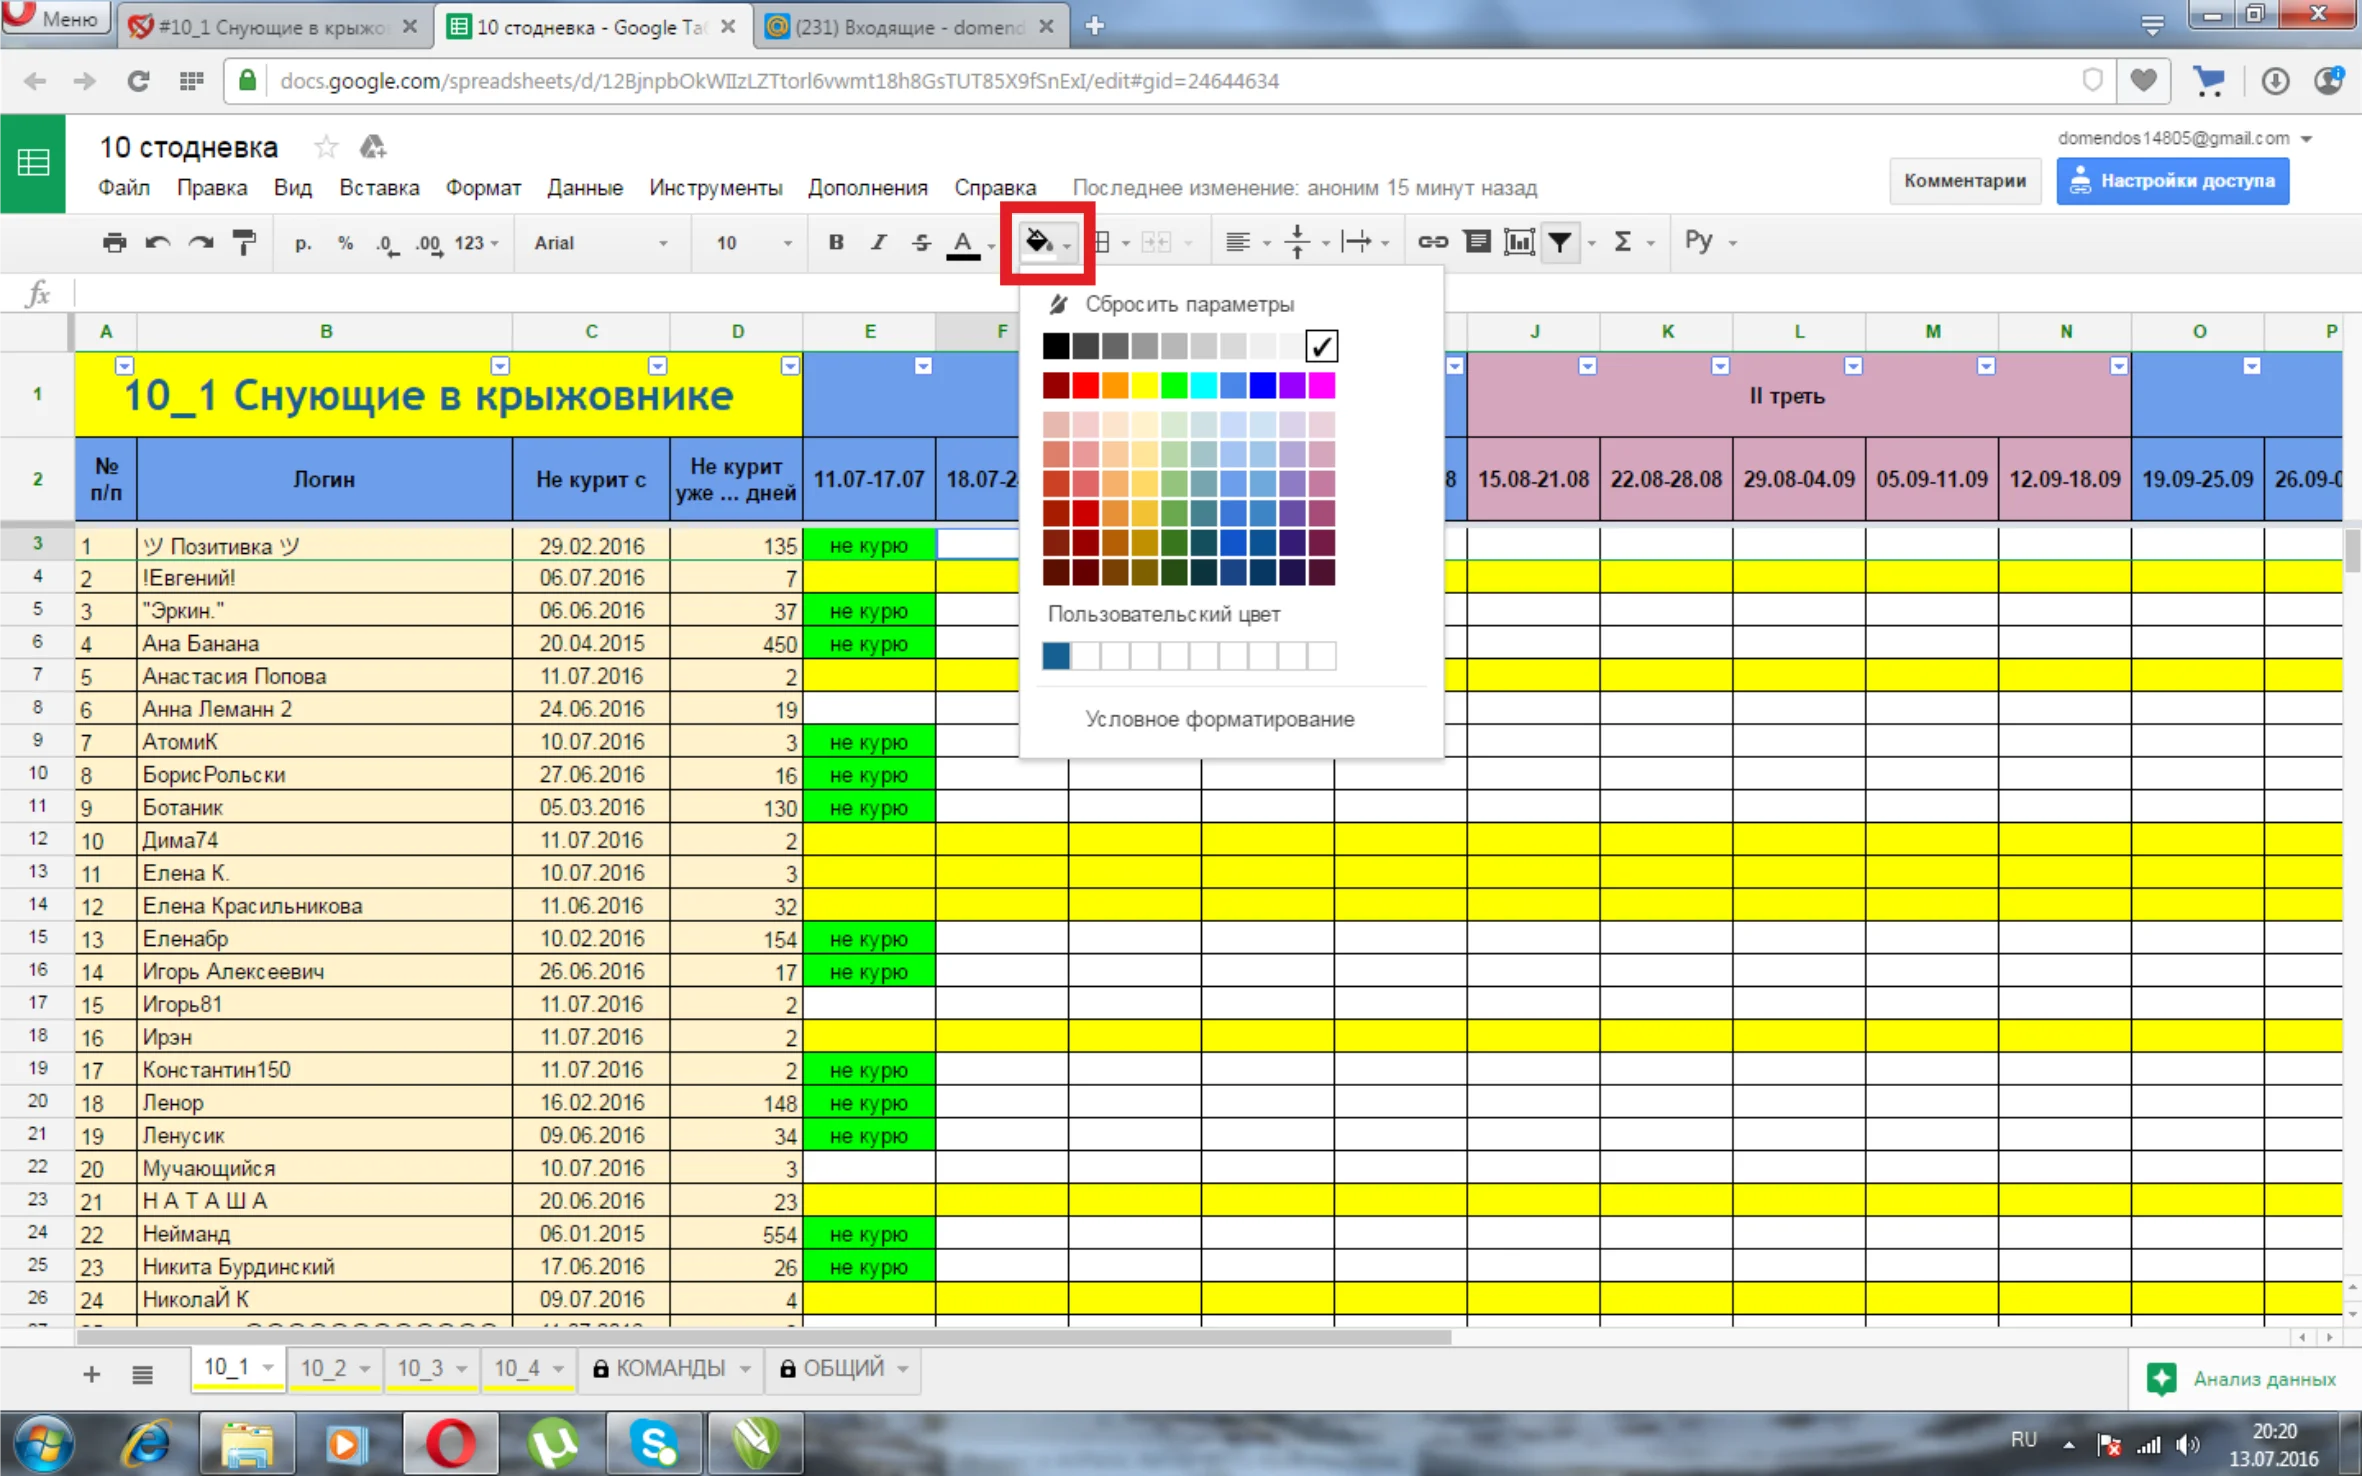Image resolution: width=2363 pixels, height=1476 pixels.
Task: Open the Формат menu
Action: (x=482, y=188)
